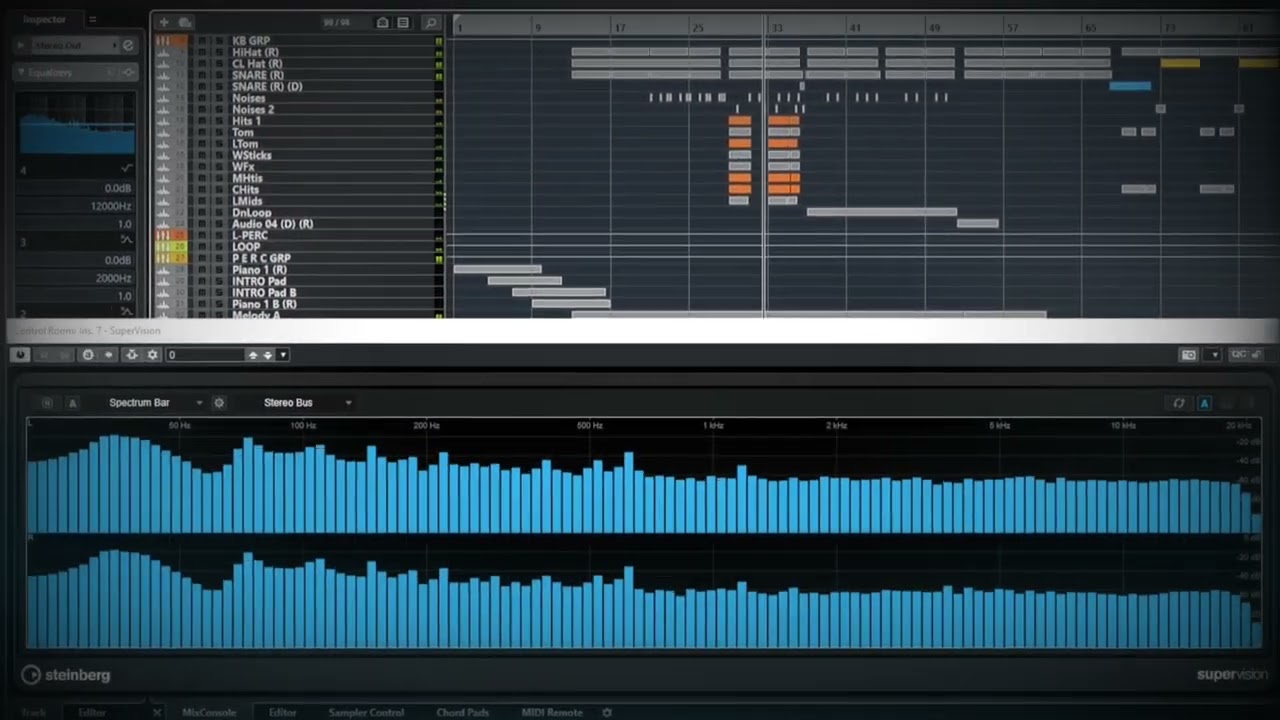The height and width of the screenshot is (720, 1280).
Task: Open the MixConsole lower zone tab
Action: click(209, 712)
